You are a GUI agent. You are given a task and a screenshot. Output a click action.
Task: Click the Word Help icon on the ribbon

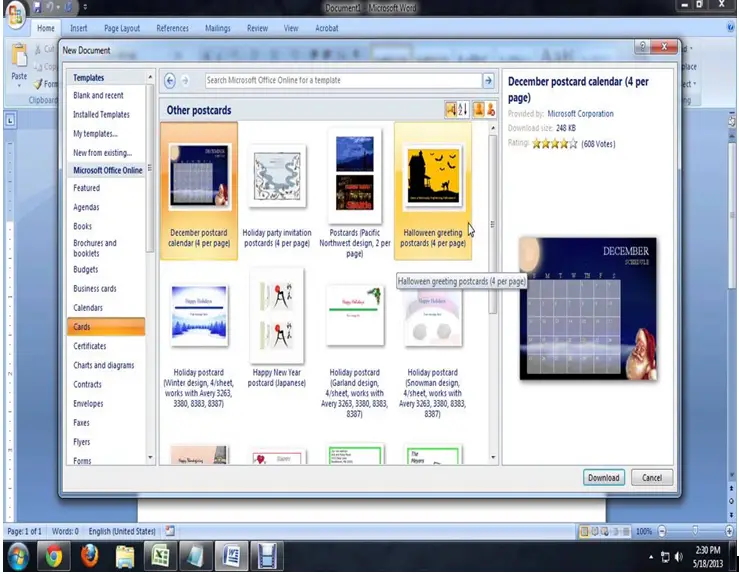point(731,28)
